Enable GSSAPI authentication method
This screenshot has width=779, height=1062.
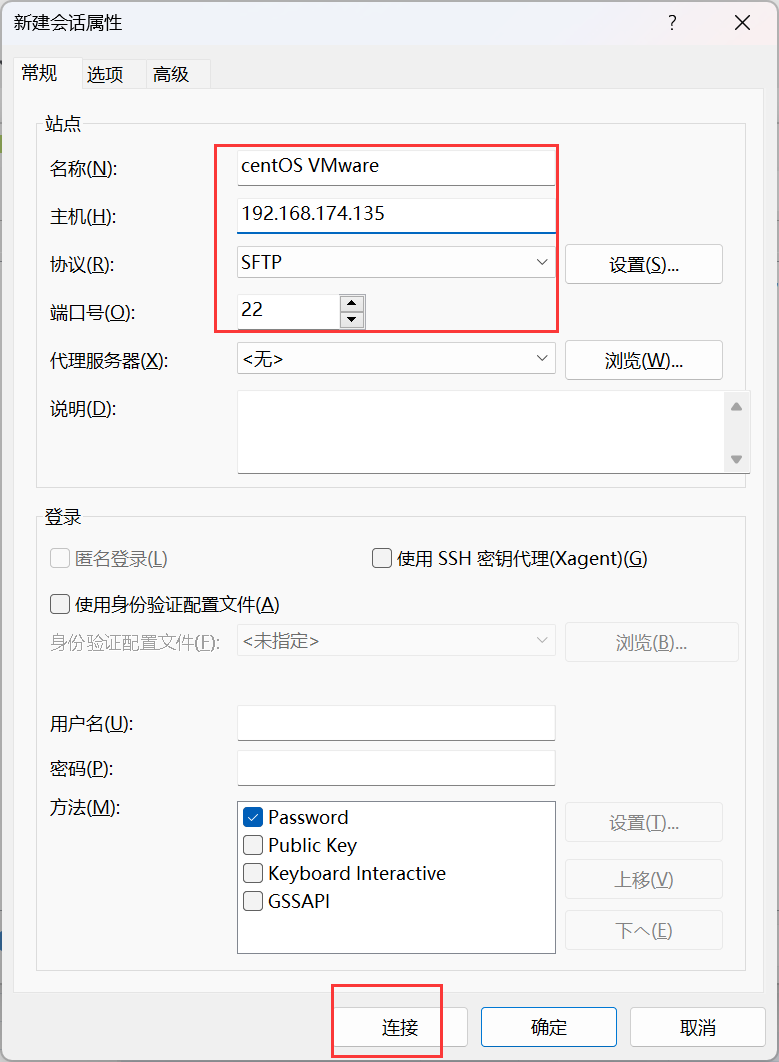click(x=253, y=901)
